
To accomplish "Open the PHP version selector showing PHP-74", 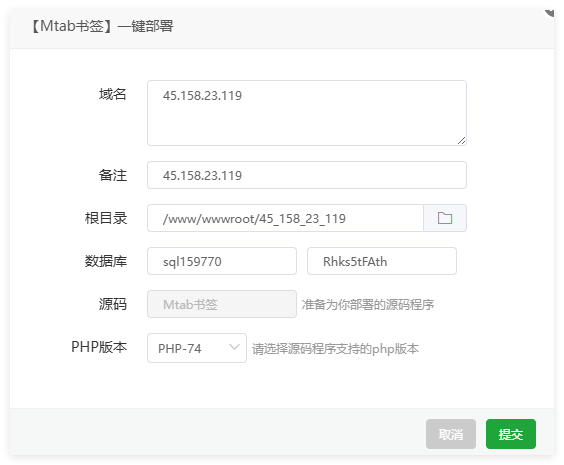I will [x=197, y=348].
